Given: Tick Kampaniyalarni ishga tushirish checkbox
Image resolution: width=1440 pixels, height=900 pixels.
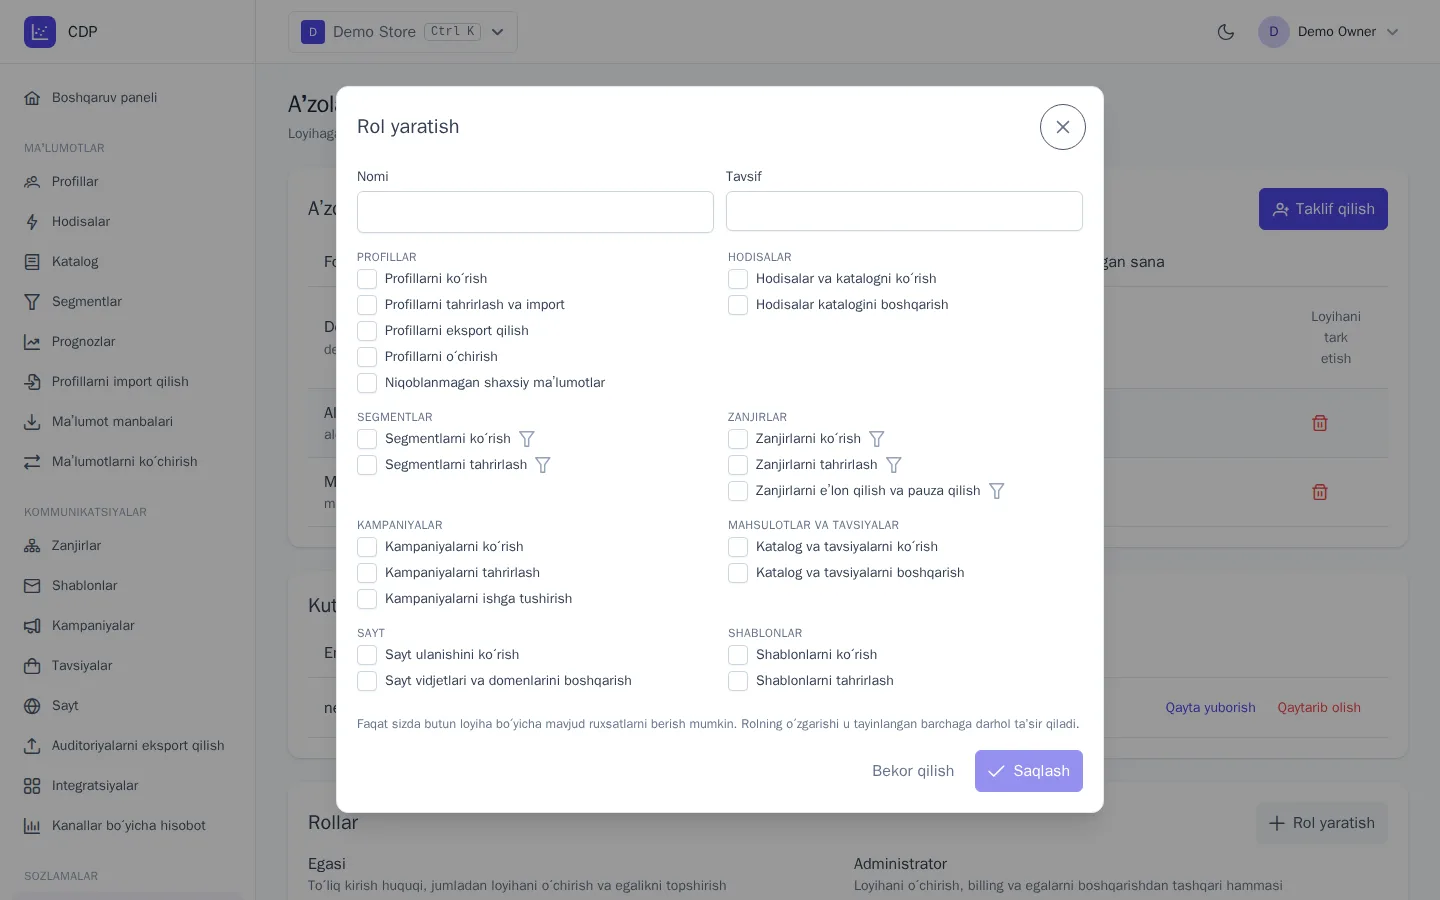Looking at the screenshot, I should [367, 599].
